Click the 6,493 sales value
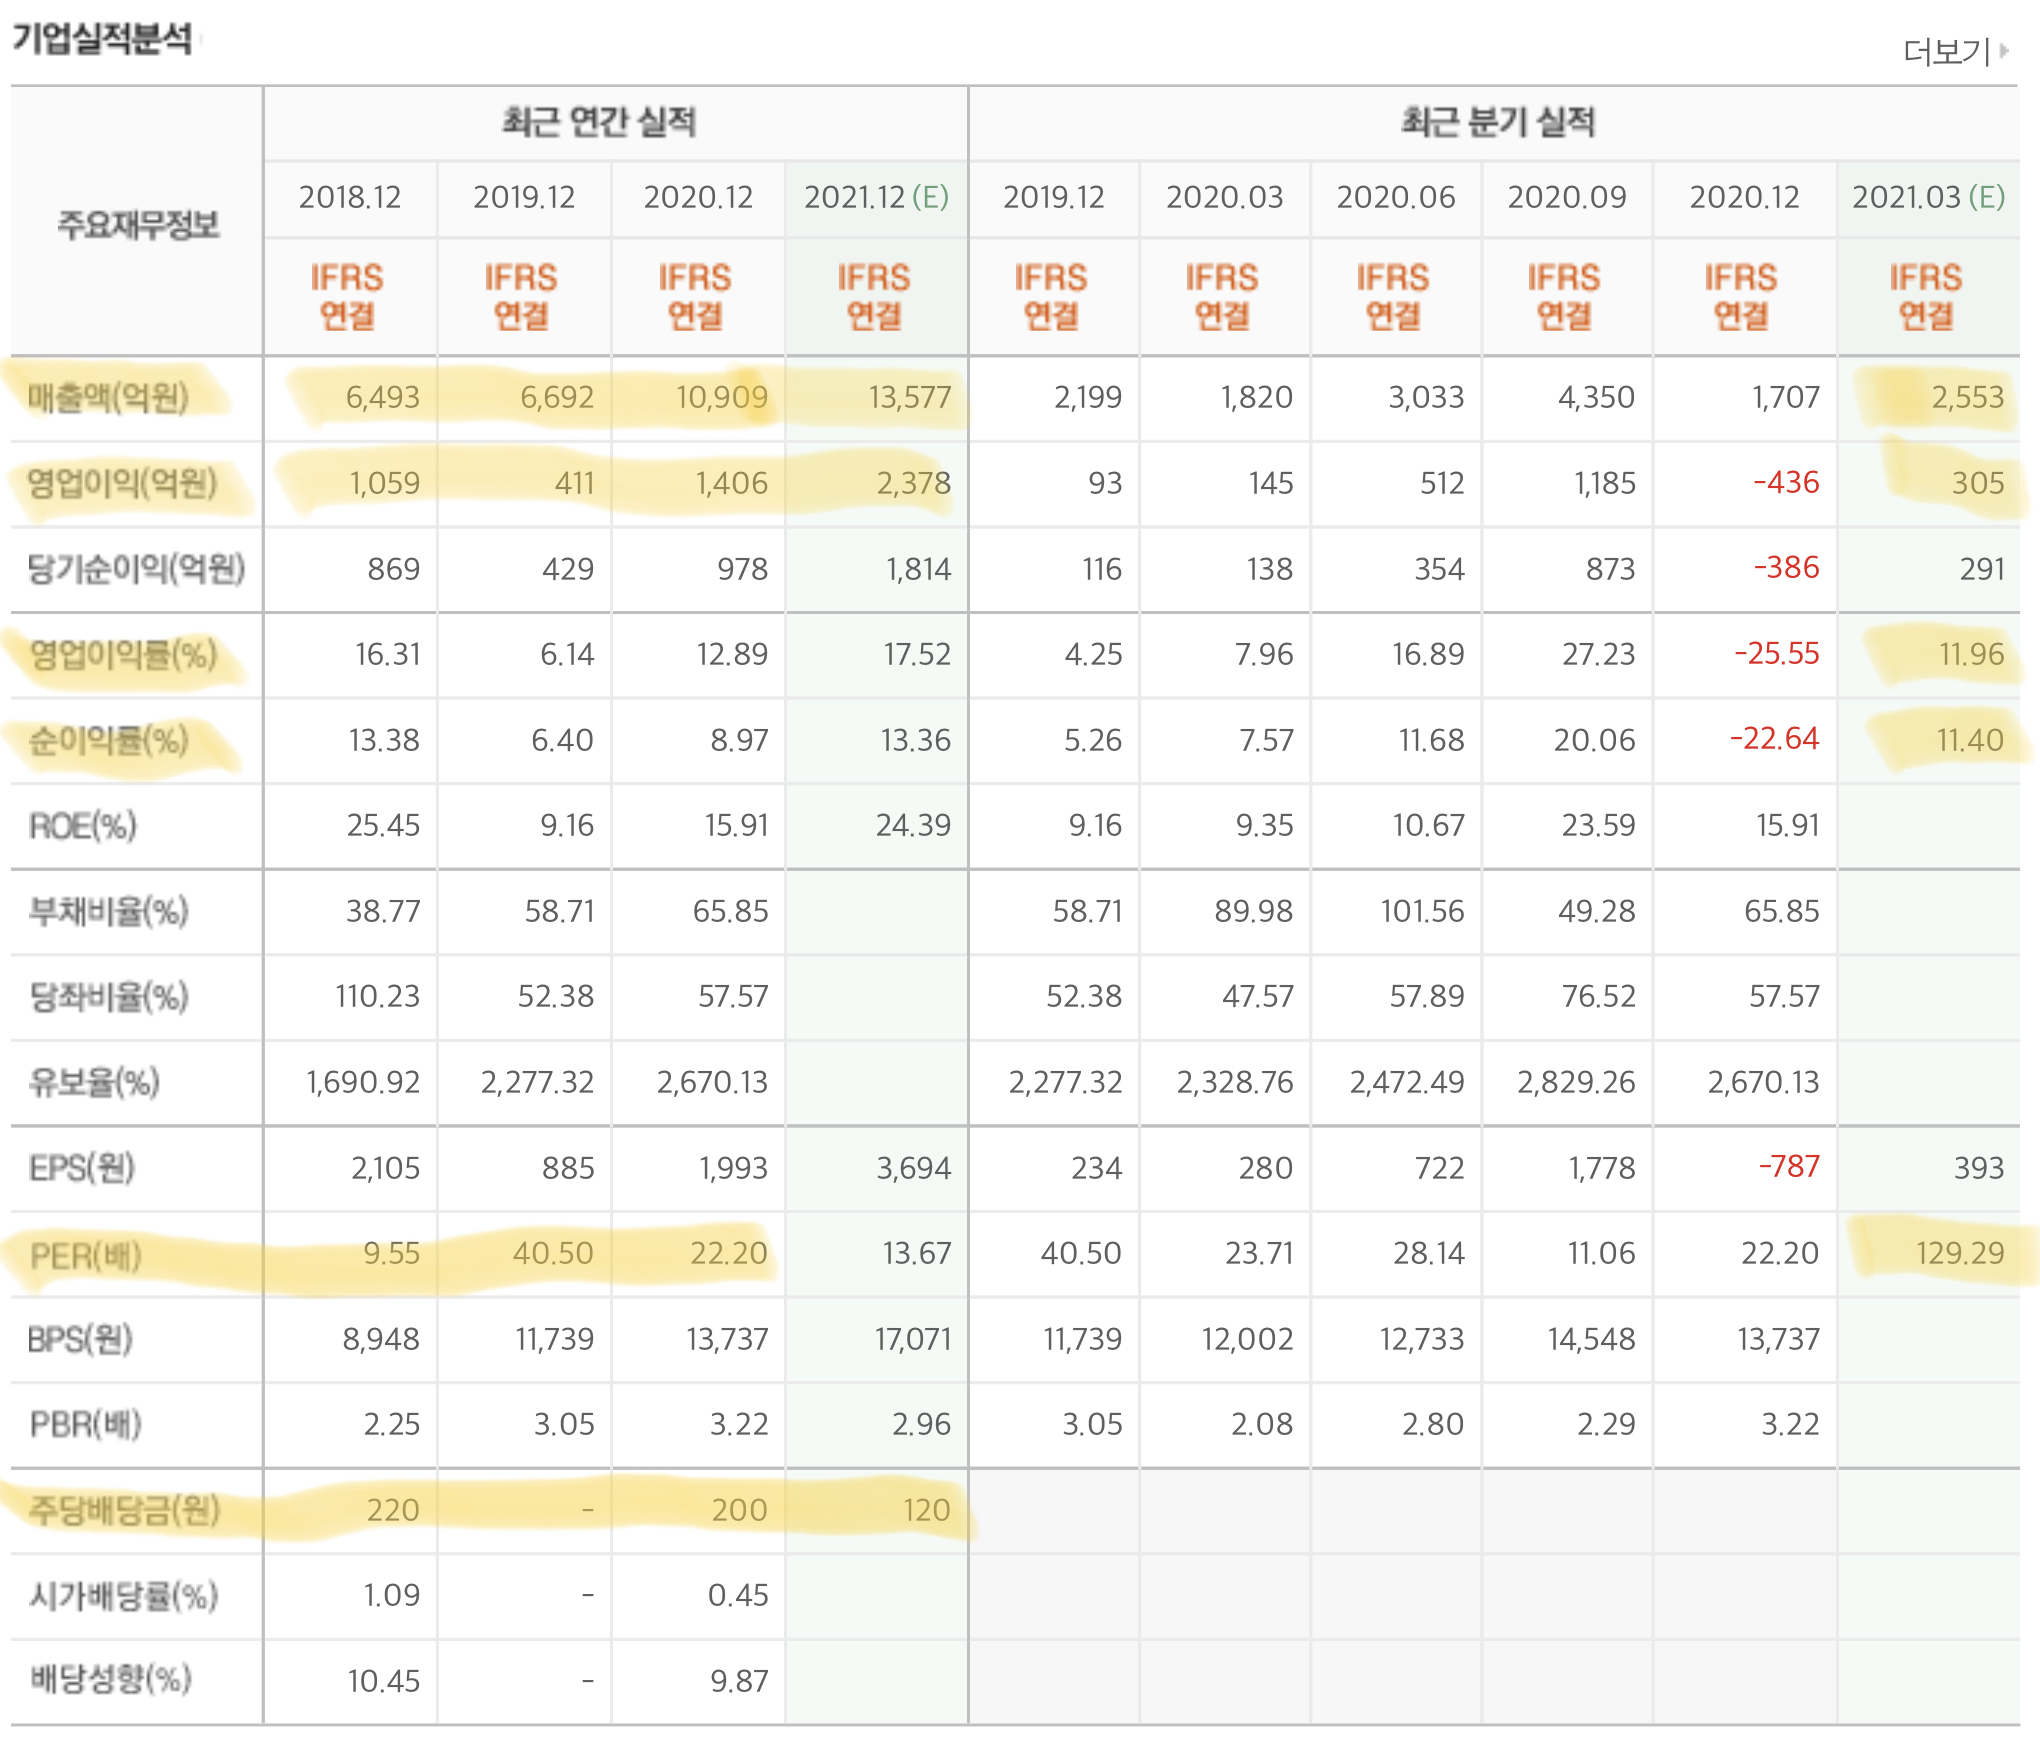The image size is (2040, 1739). point(383,398)
